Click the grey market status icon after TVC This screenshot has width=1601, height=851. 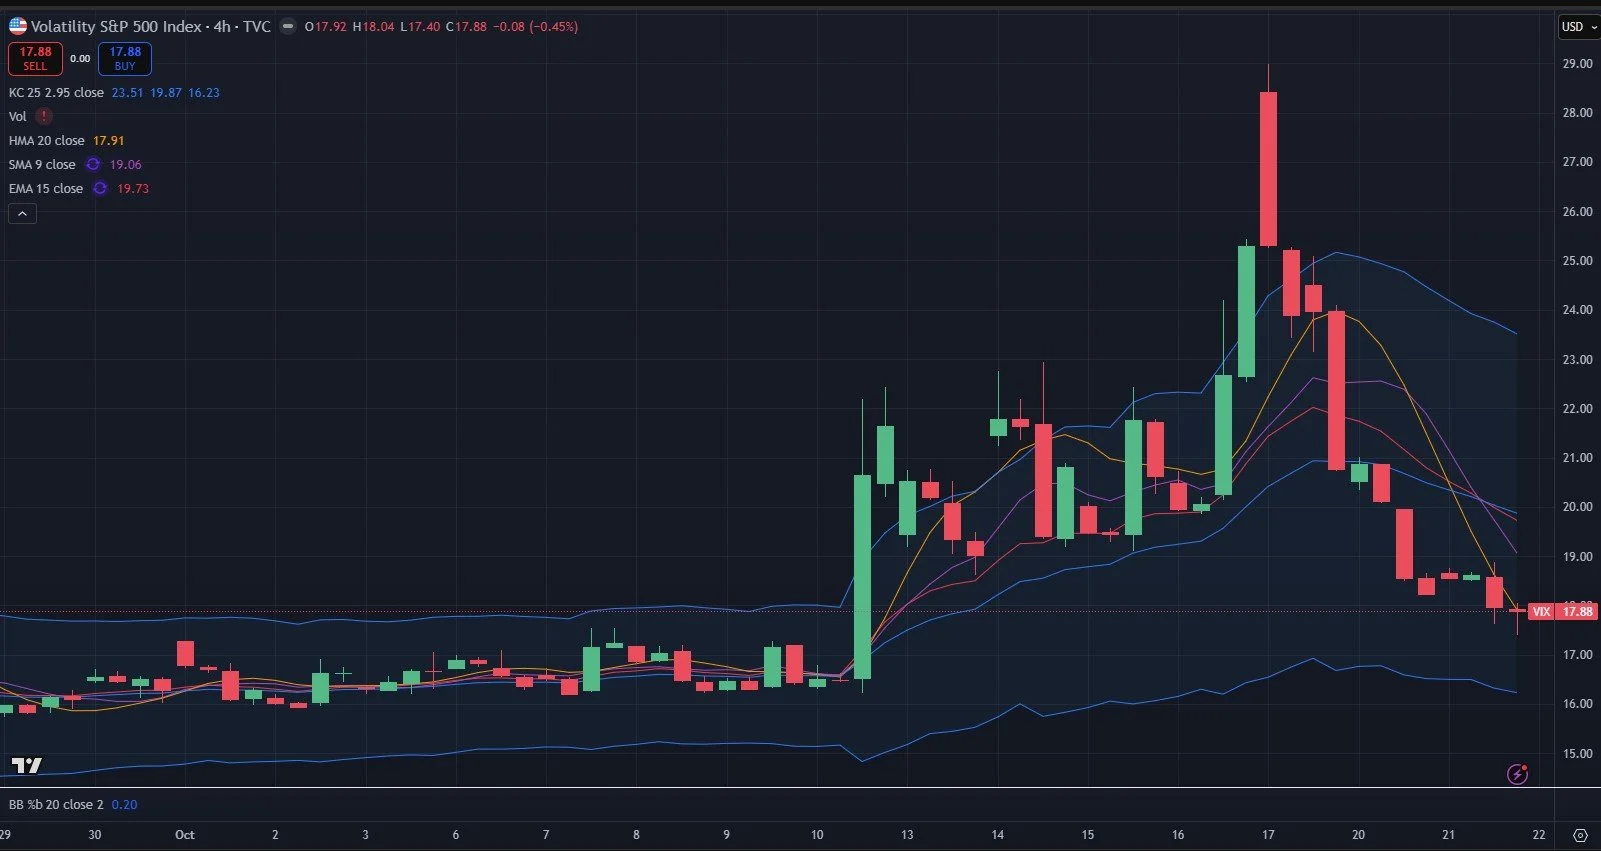pos(288,27)
